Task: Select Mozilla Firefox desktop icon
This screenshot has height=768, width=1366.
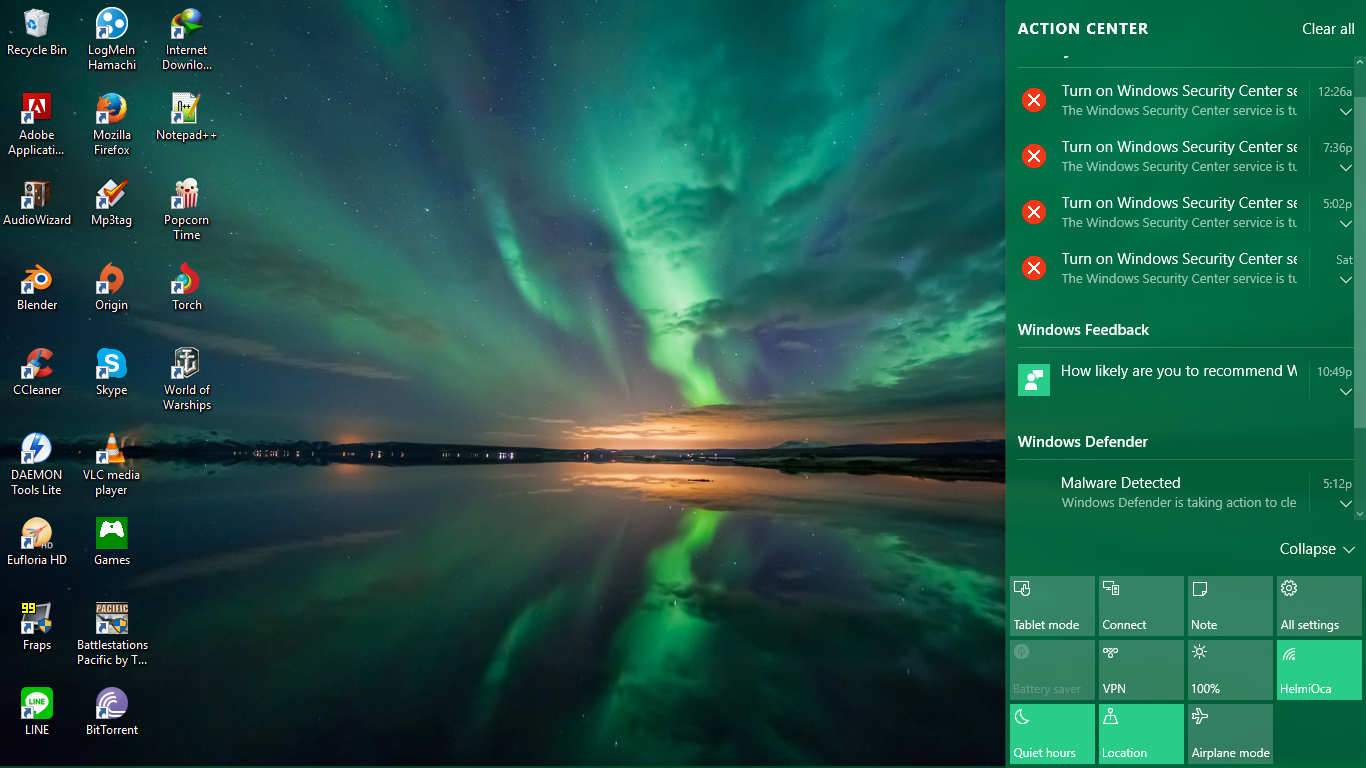Action: click(112, 124)
